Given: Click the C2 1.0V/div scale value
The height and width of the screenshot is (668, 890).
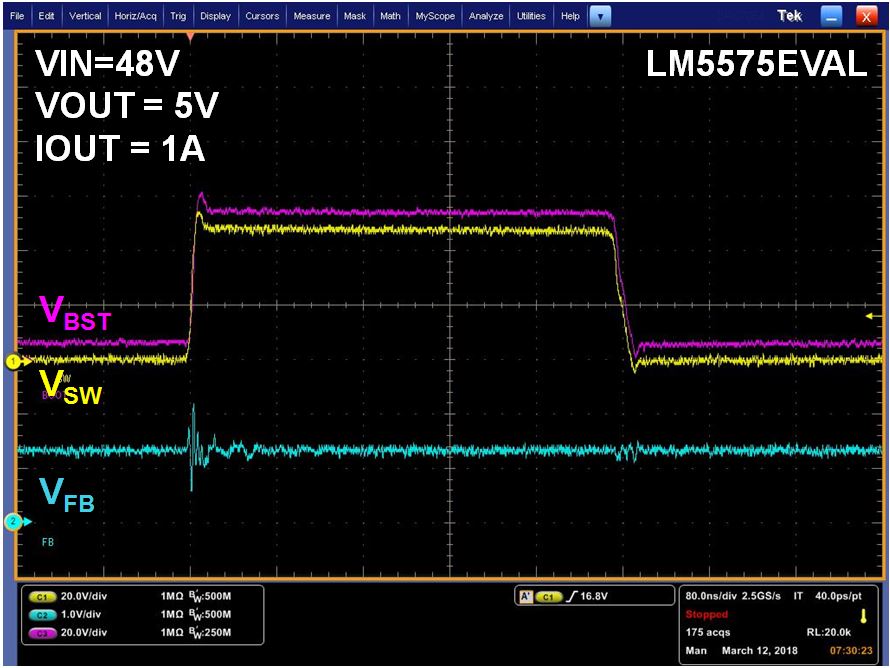Looking at the screenshot, I should 81,615.
